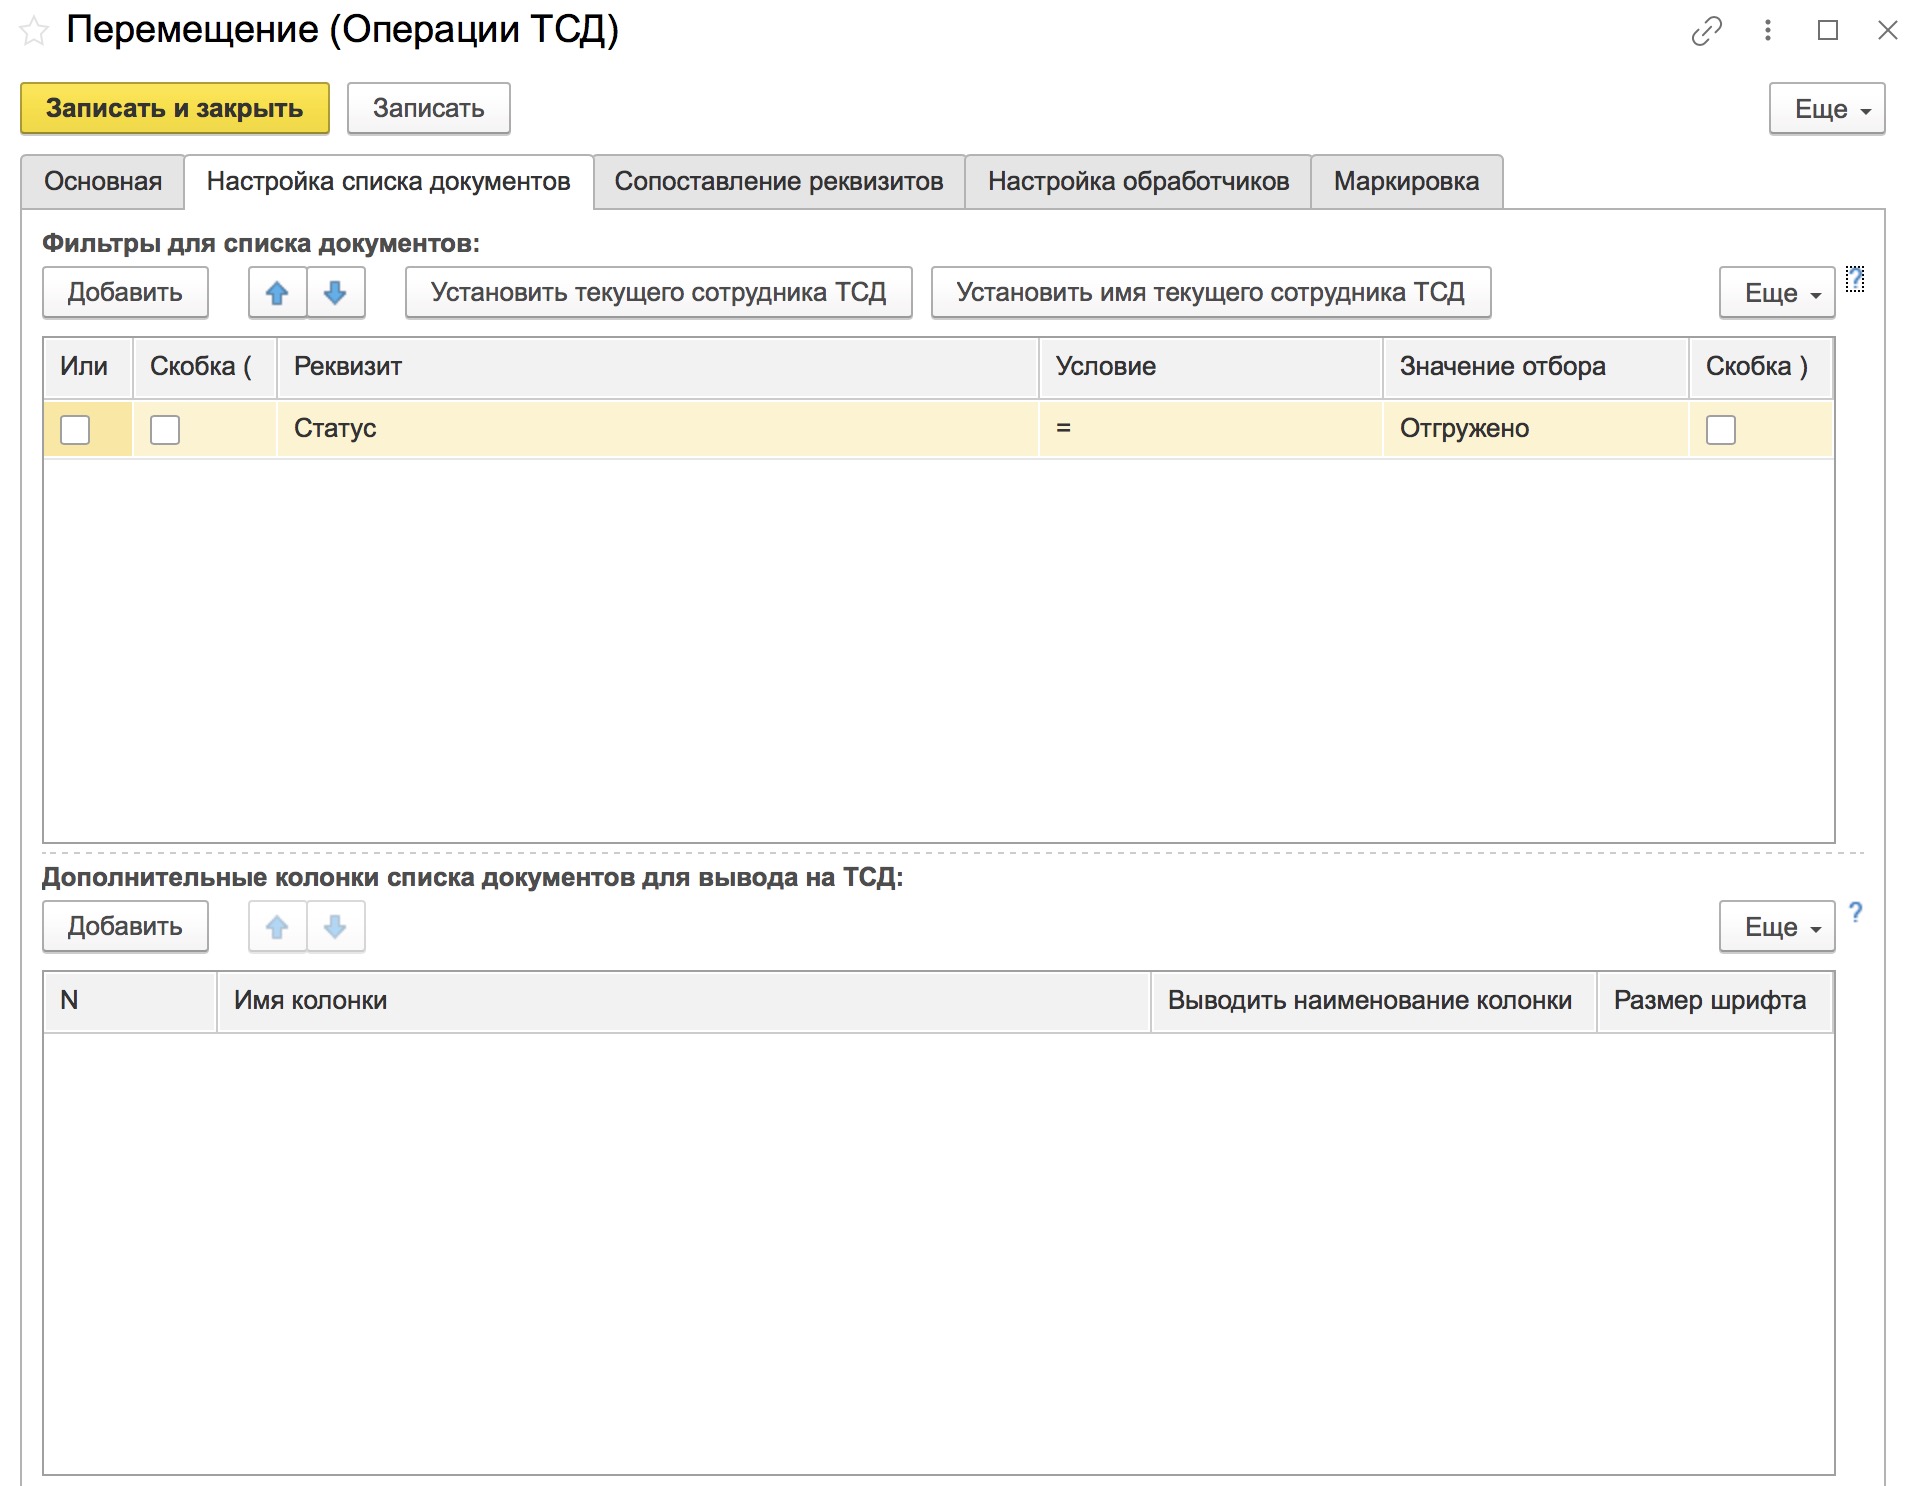The height and width of the screenshot is (1486, 1908).
Task: Select the = condition cell
Action: click(x=1211, y=429)
